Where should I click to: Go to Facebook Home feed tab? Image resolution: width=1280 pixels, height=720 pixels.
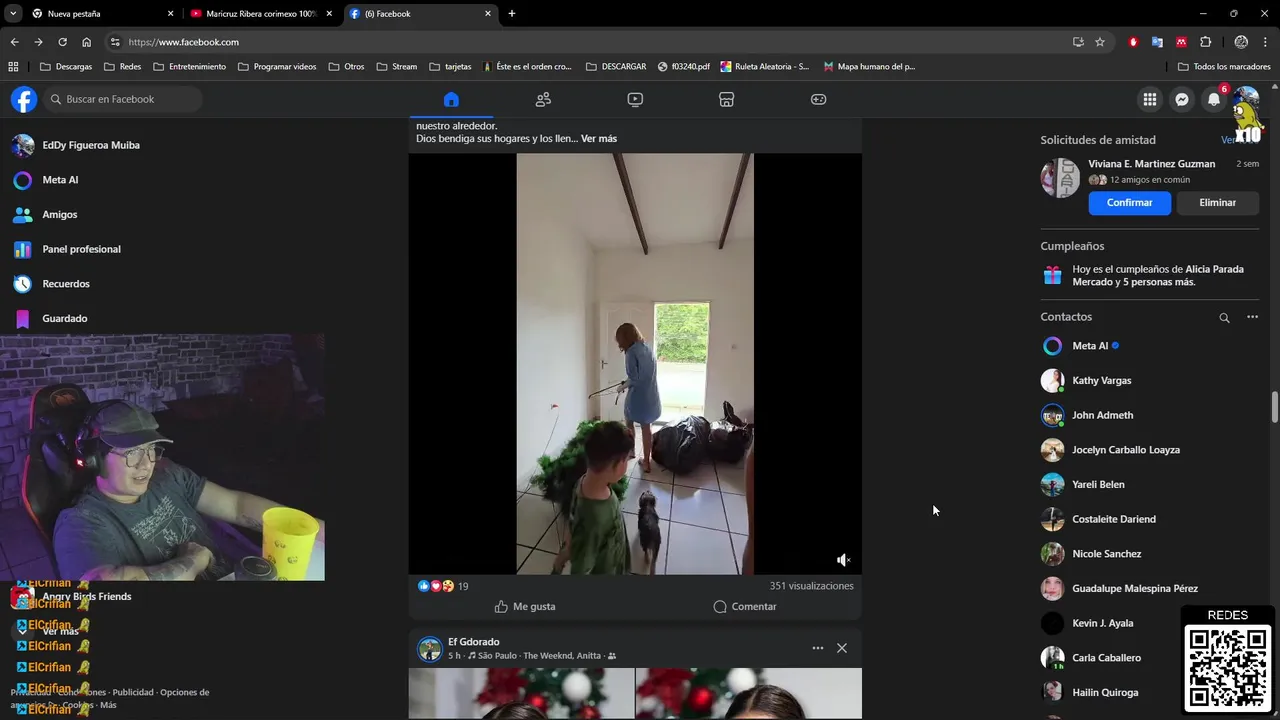[x=451, y=99]
